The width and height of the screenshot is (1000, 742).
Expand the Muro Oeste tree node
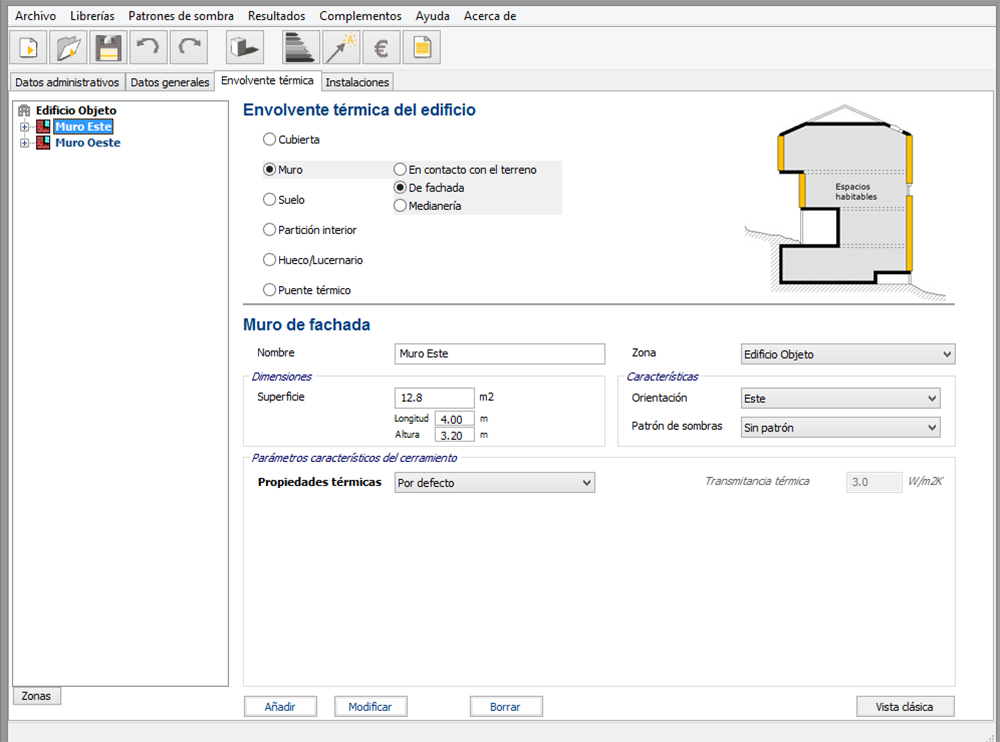(24, 143)
